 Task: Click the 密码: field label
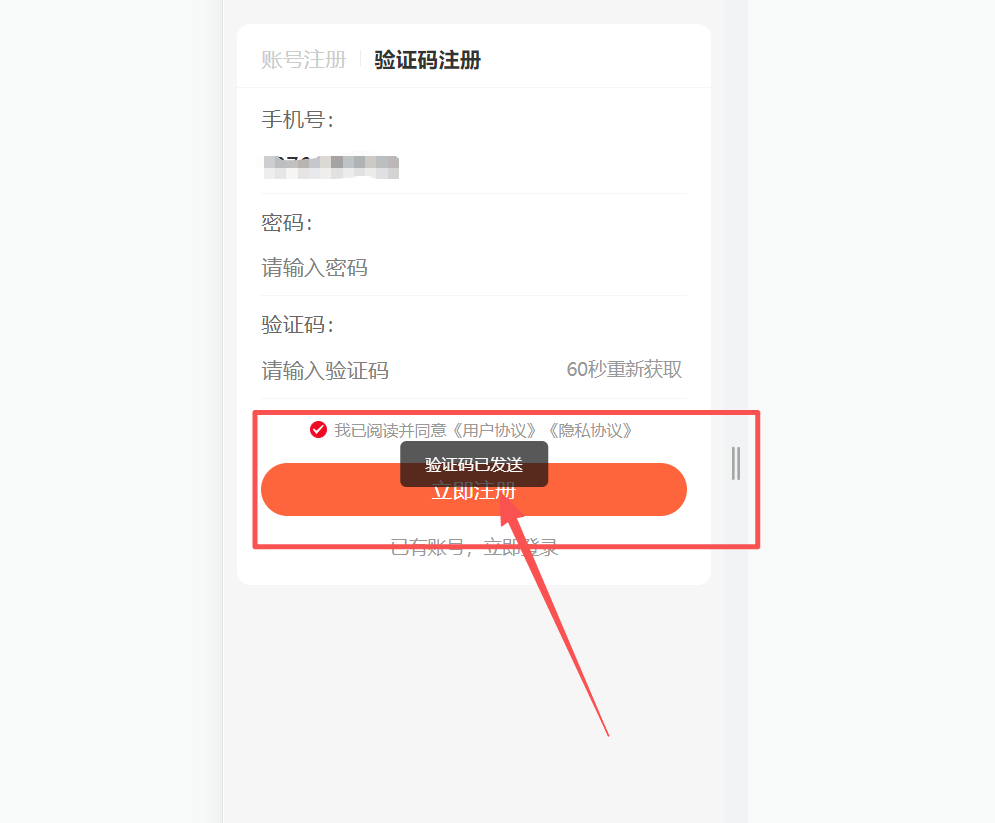287,223
